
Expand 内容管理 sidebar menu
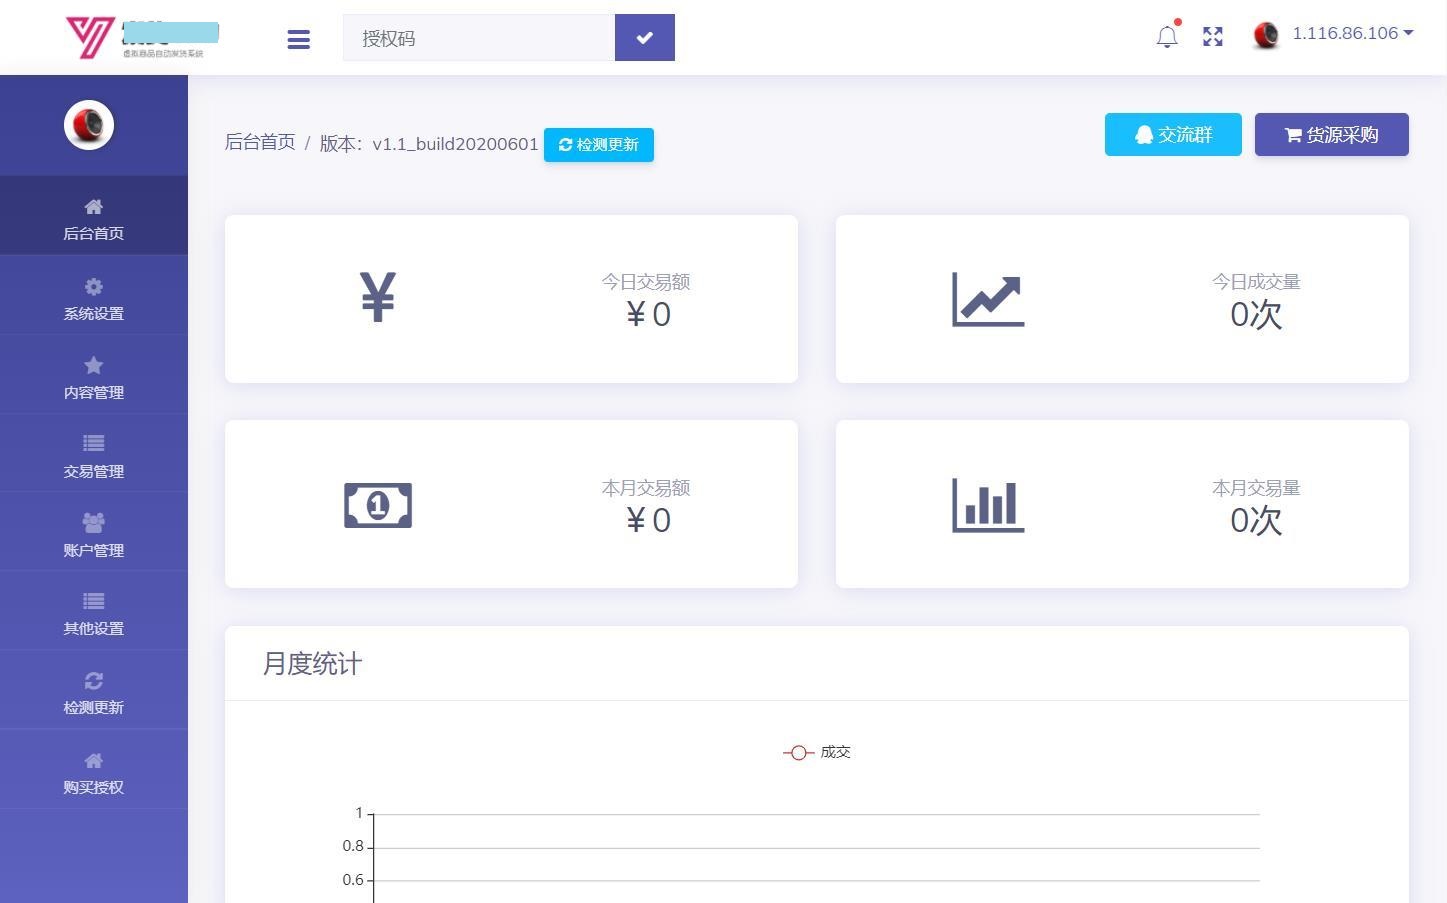point(94,378)
